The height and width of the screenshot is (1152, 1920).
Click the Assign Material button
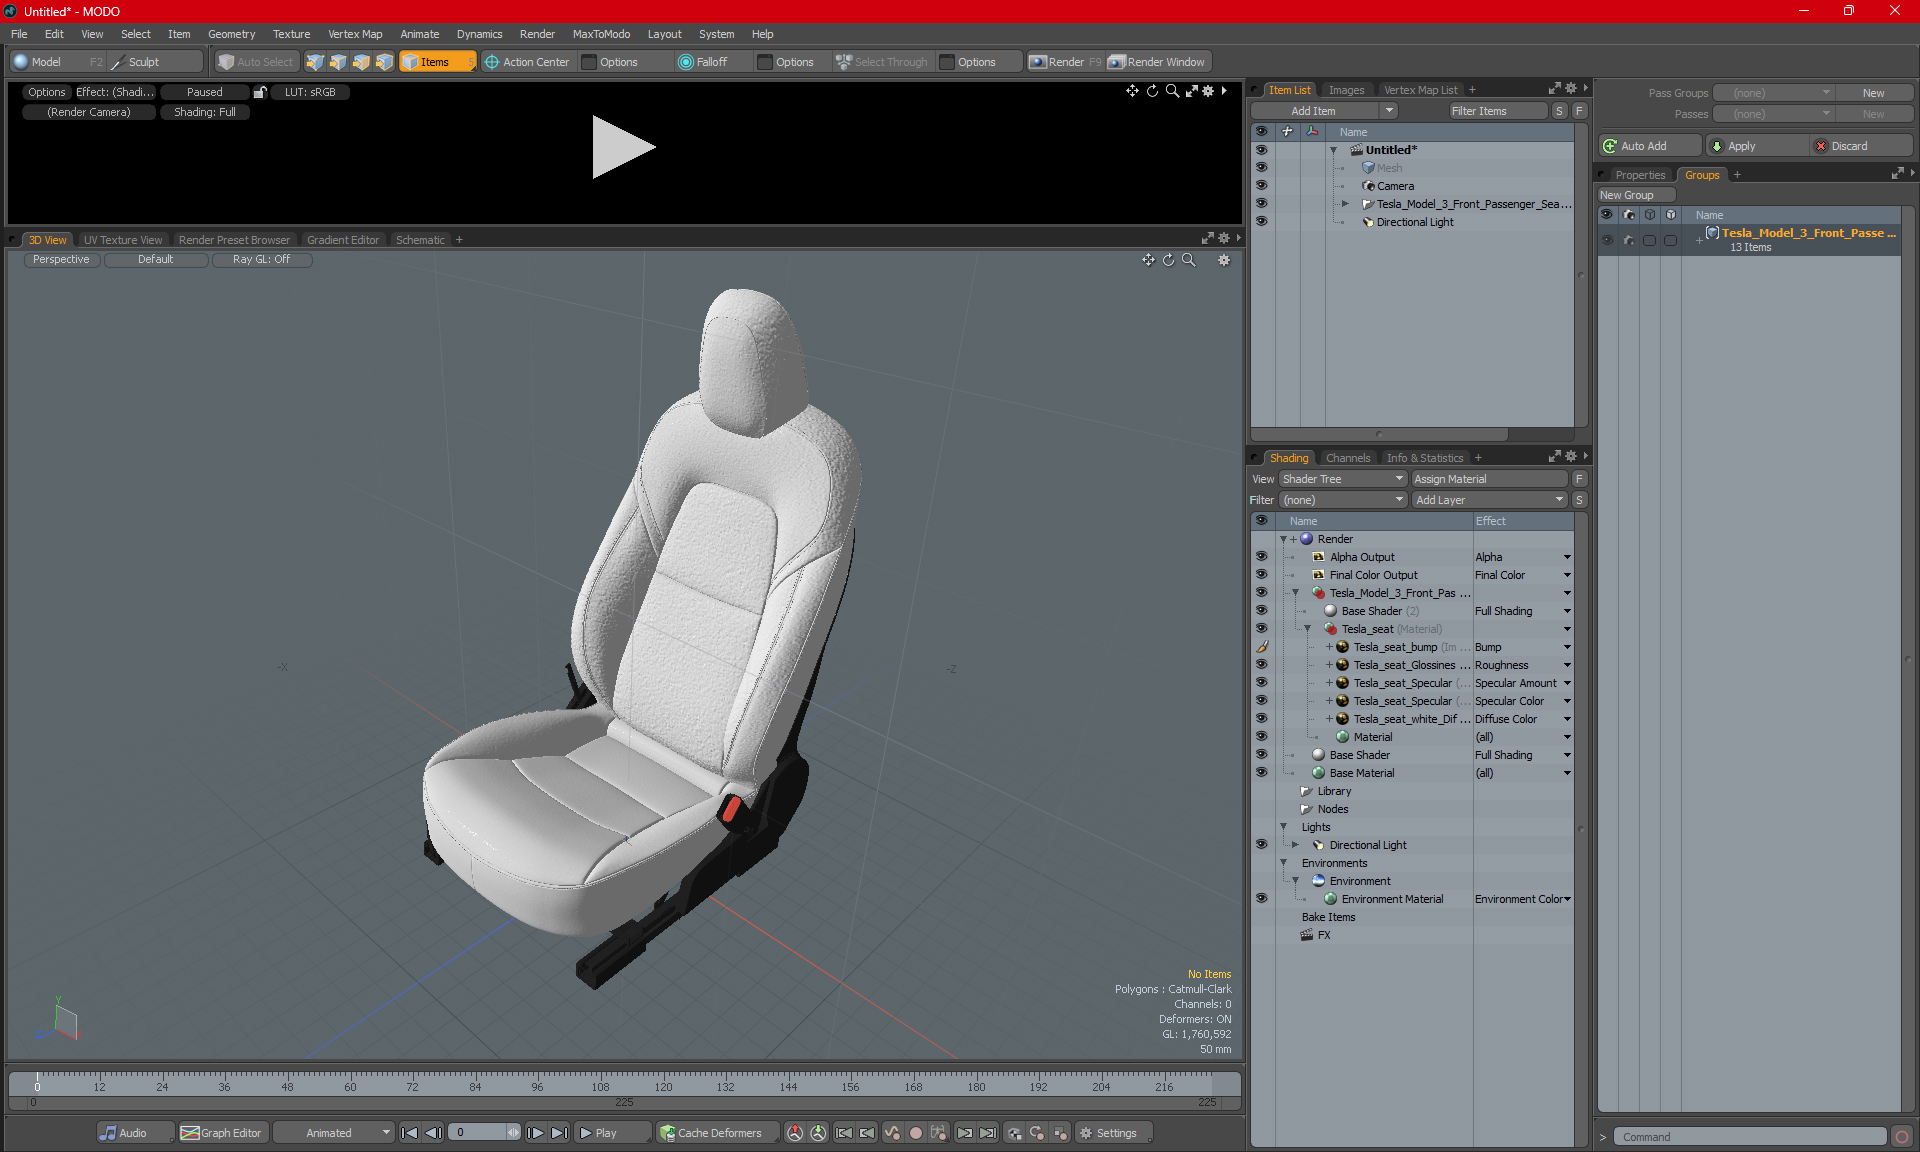click(x=1487, y=479)
